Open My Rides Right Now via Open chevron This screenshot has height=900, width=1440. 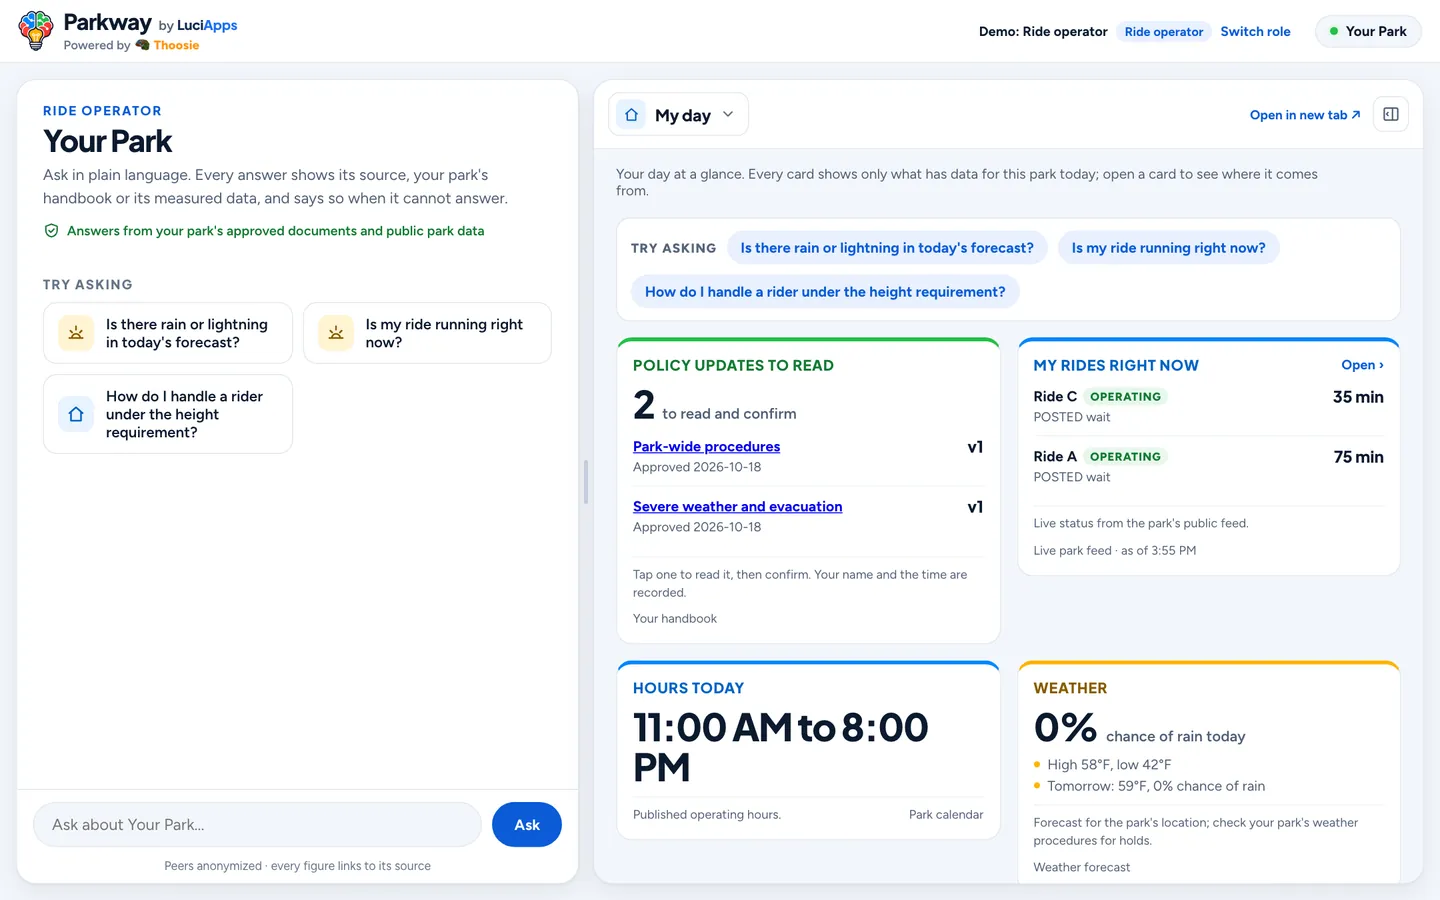click(x=1362, y=365)
